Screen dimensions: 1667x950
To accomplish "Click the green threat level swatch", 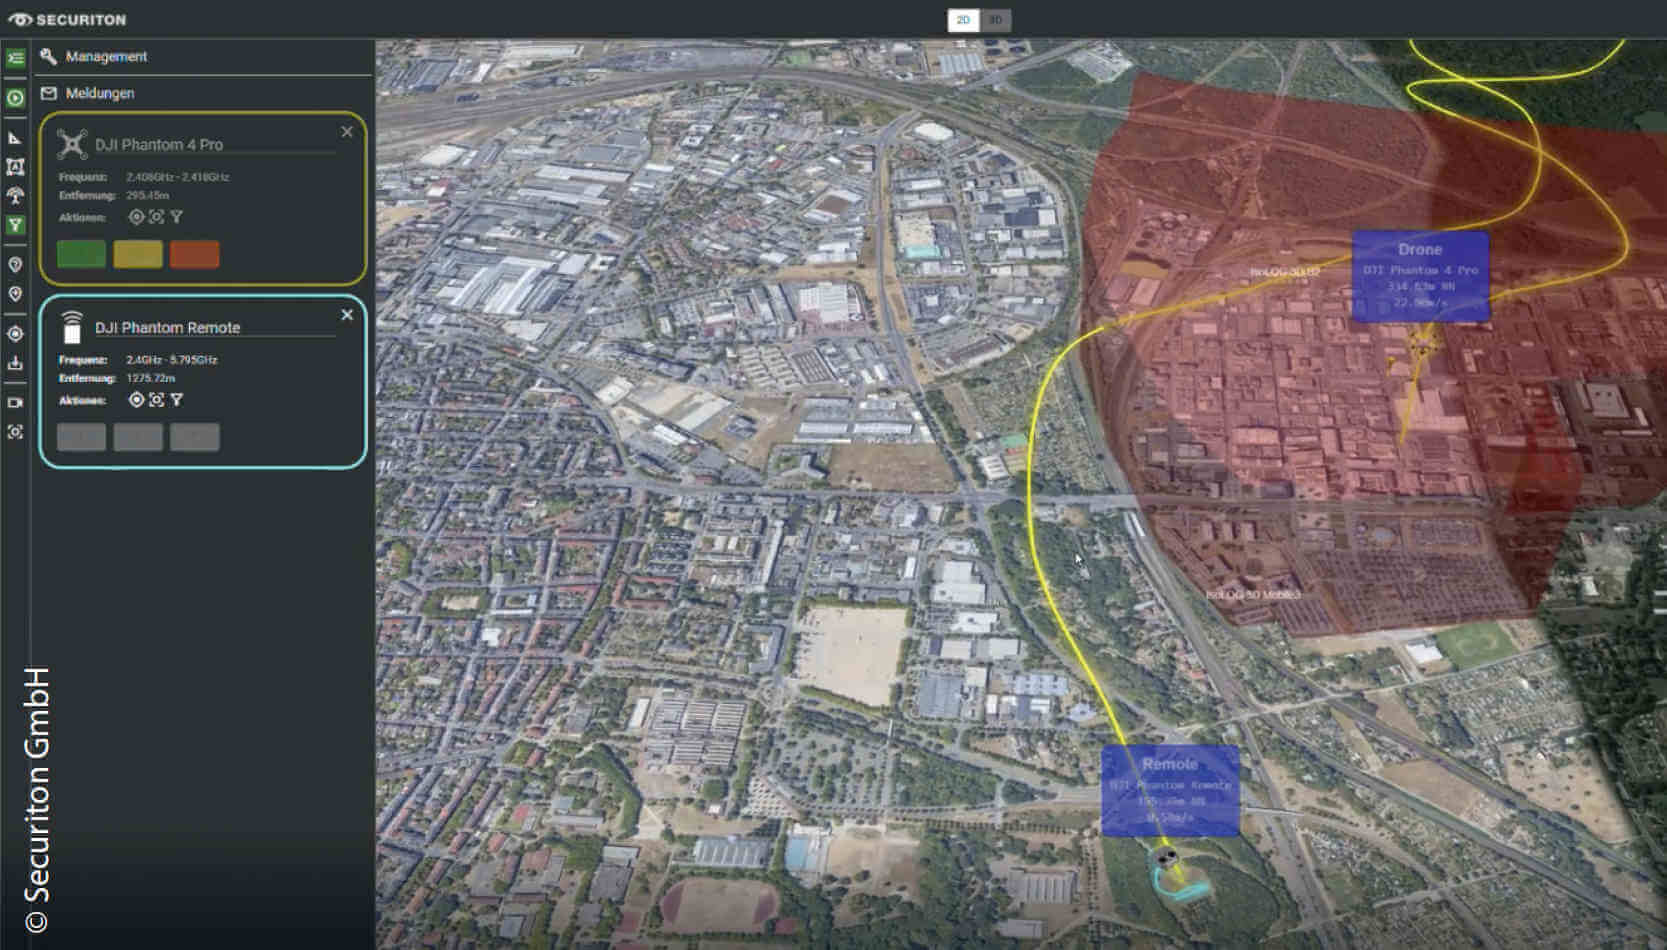I will (81, 254).
